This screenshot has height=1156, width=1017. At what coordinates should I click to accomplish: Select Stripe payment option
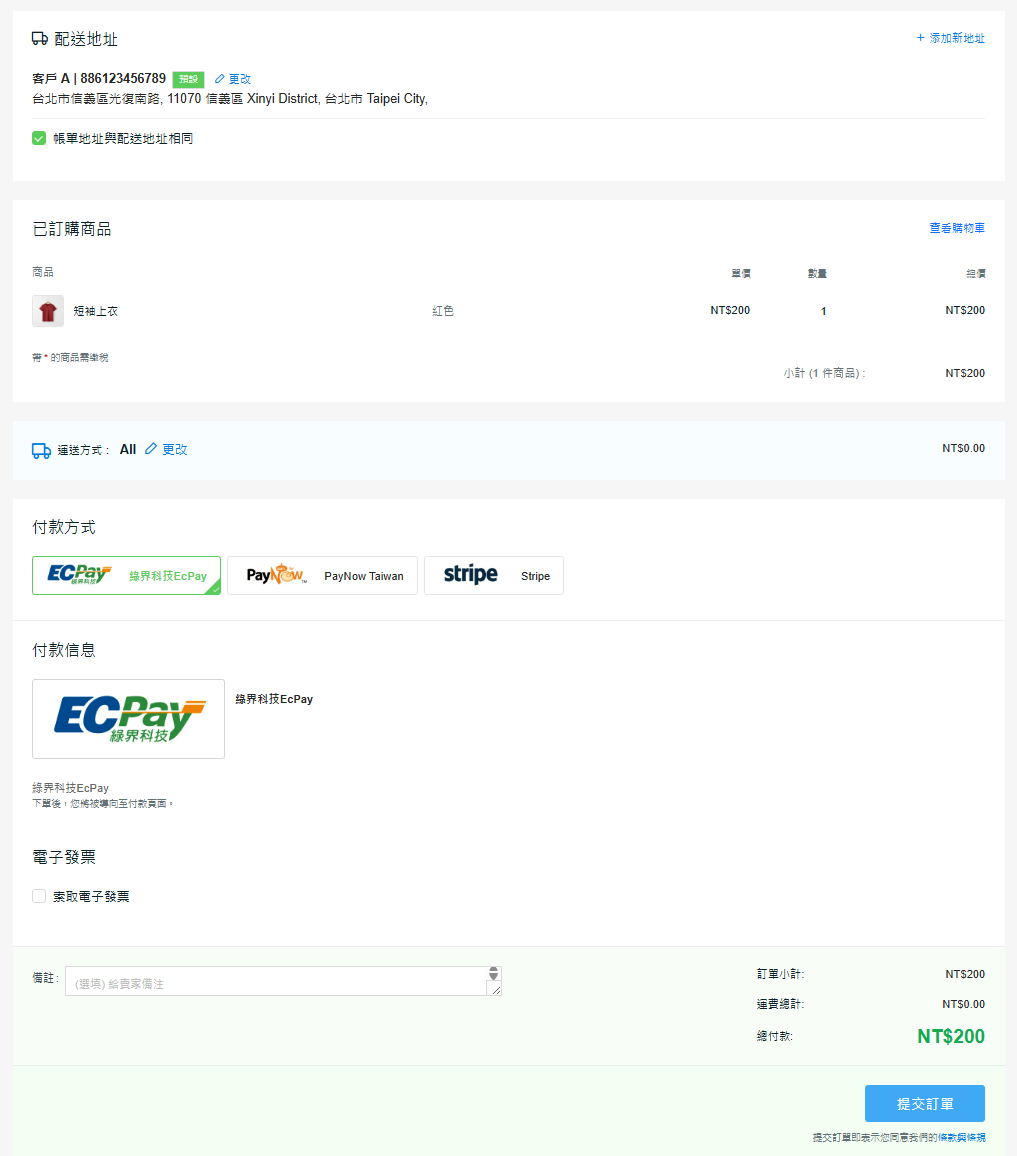[x=494, y=576]
